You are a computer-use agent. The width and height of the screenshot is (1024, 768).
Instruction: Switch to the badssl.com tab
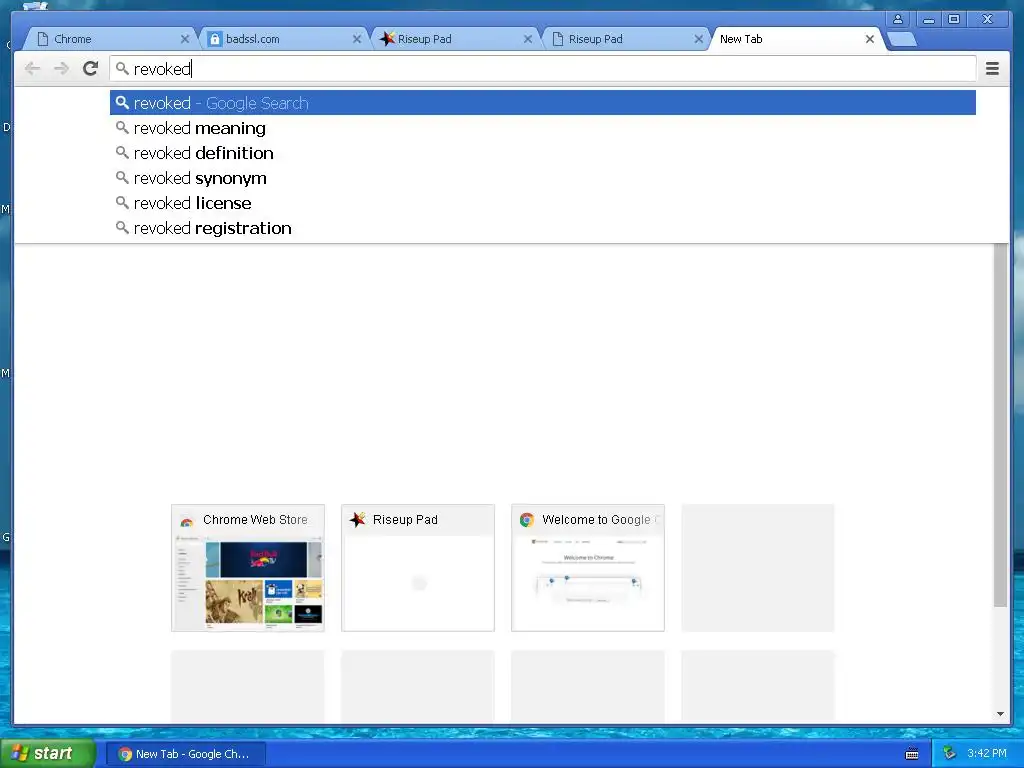tap(281, 39)
